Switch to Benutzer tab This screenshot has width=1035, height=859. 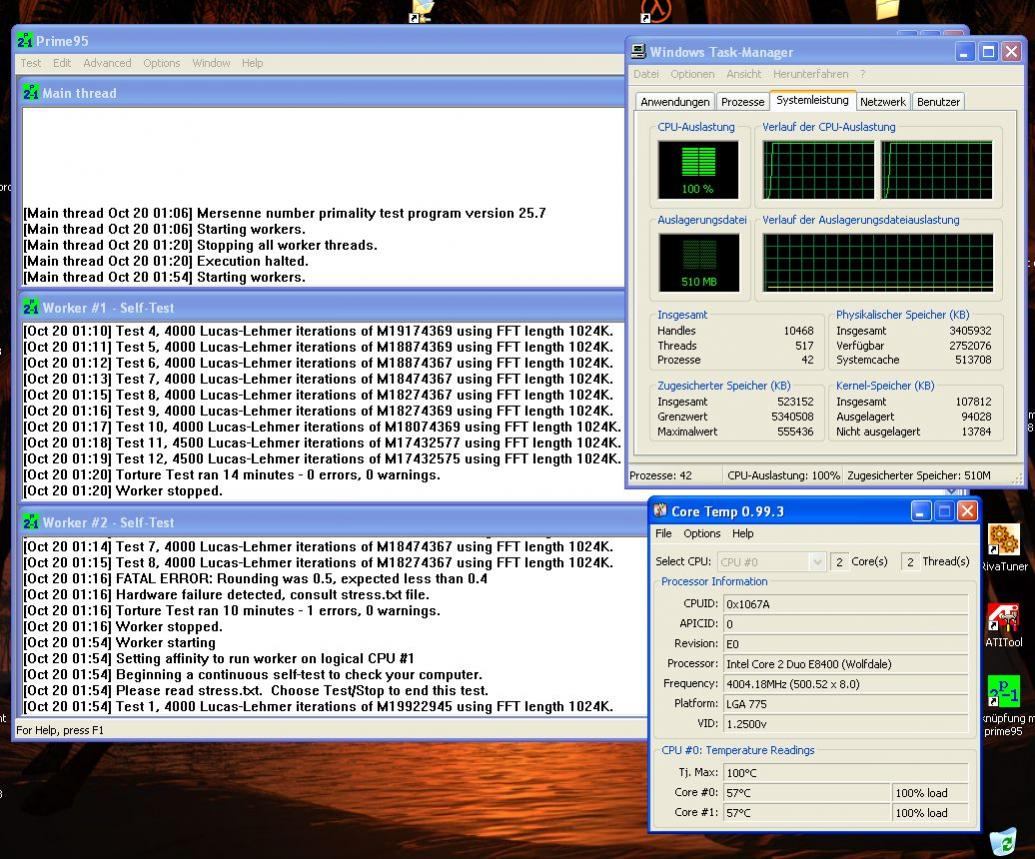pyautogui.click(x=938, y=102)
